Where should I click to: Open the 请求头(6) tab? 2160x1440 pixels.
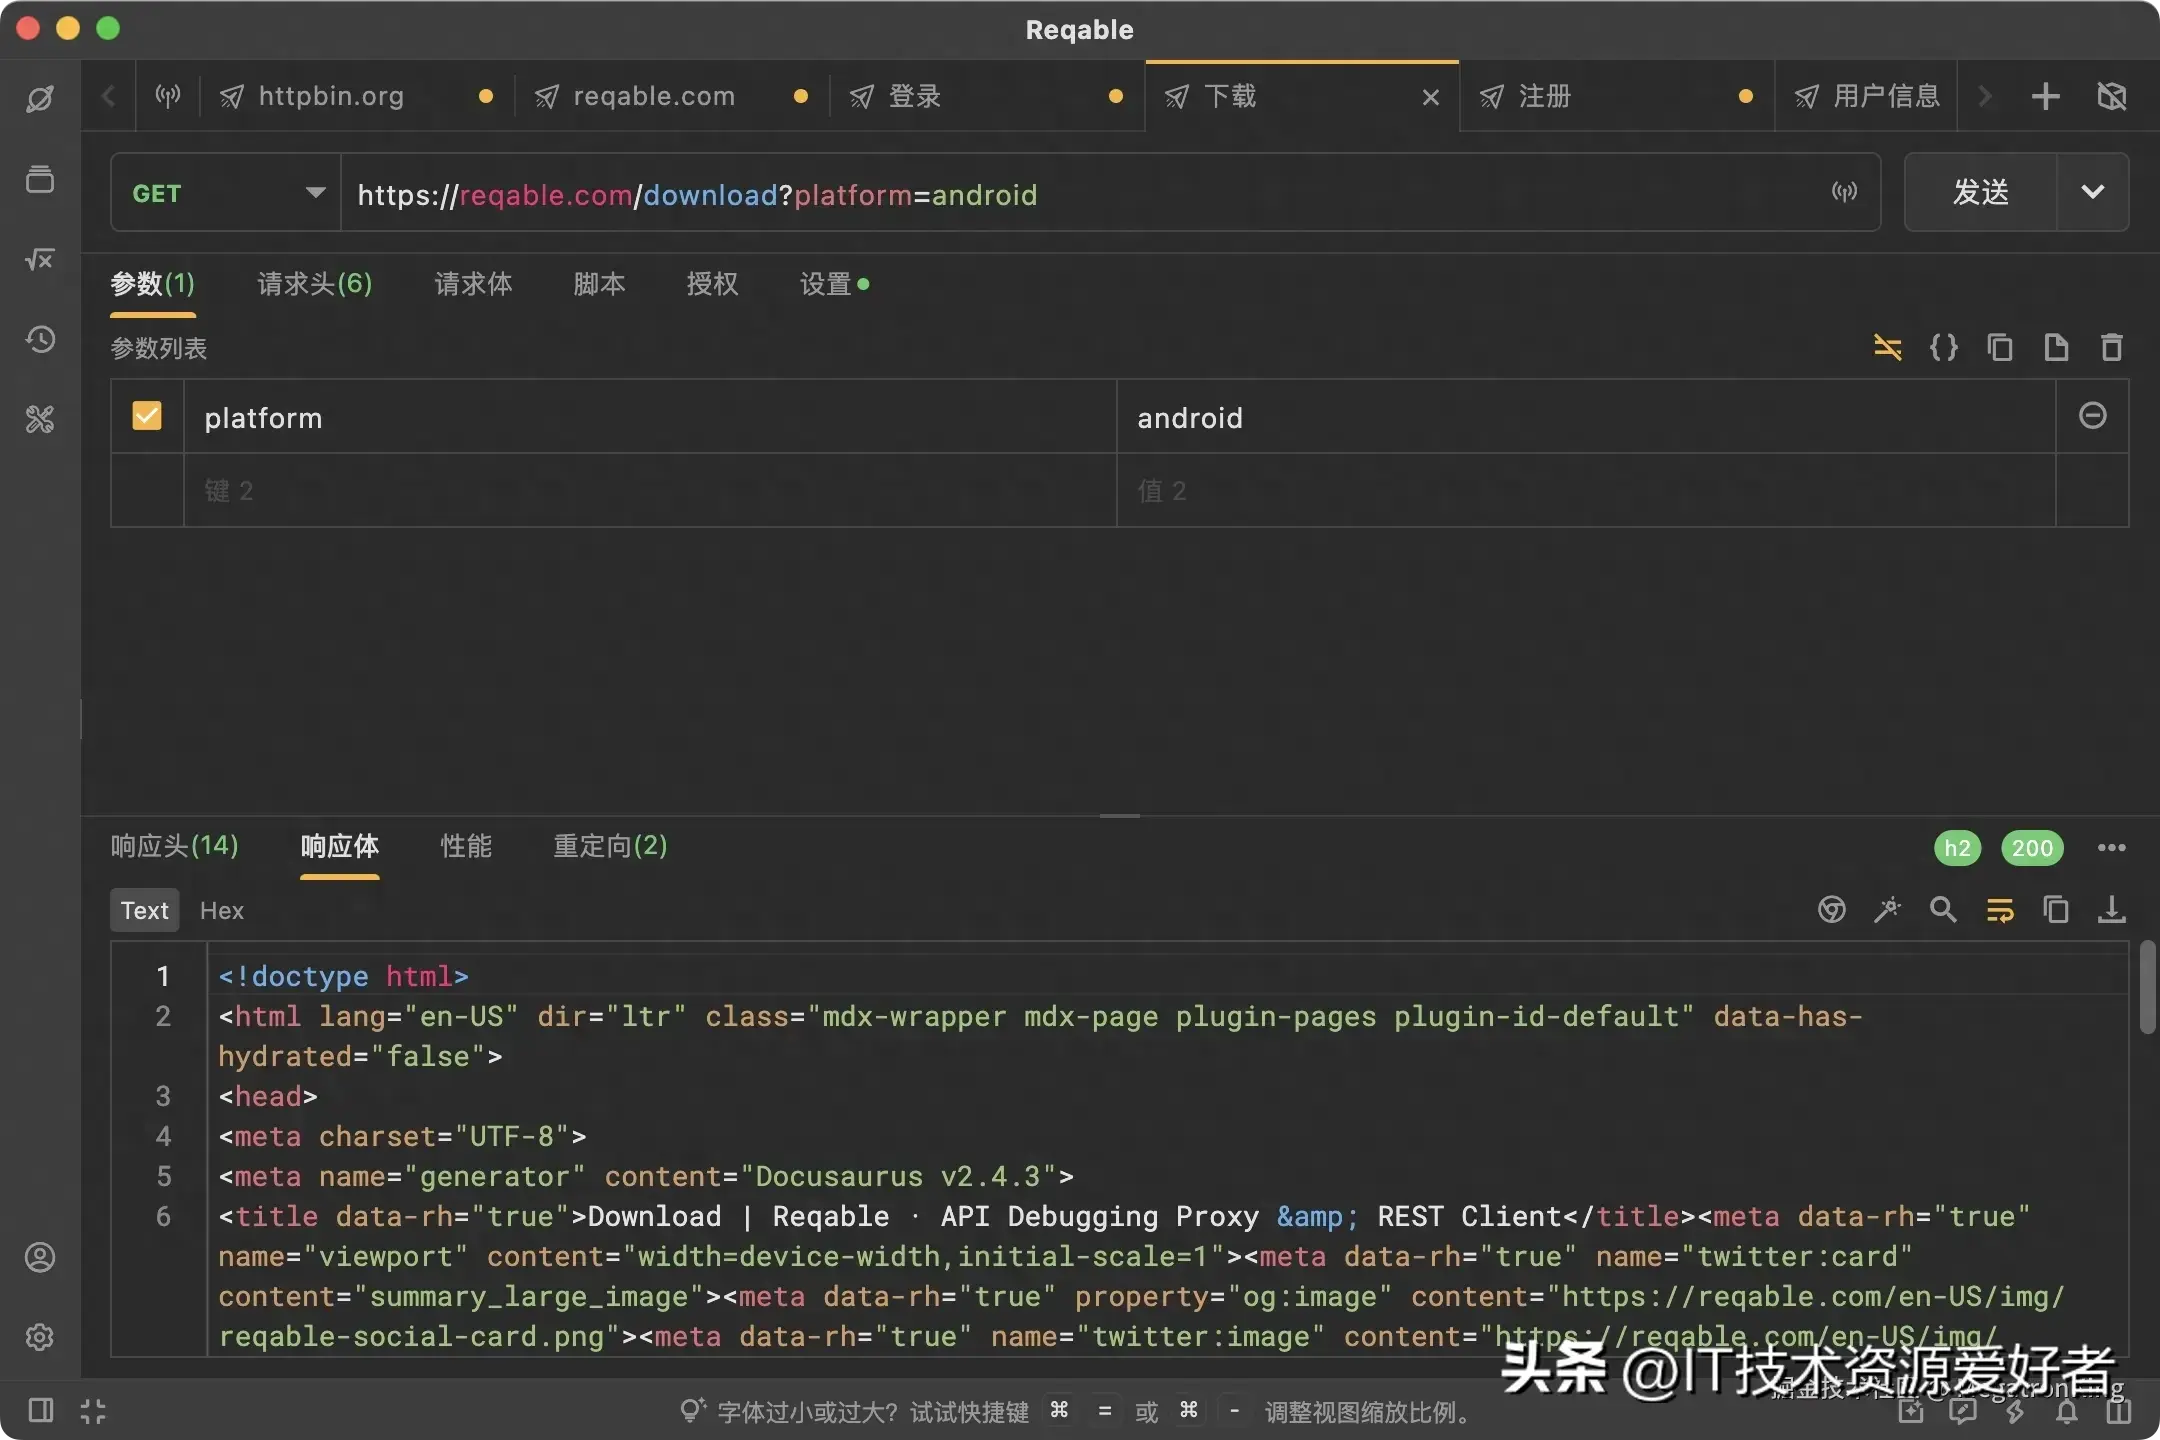[315, 284]
